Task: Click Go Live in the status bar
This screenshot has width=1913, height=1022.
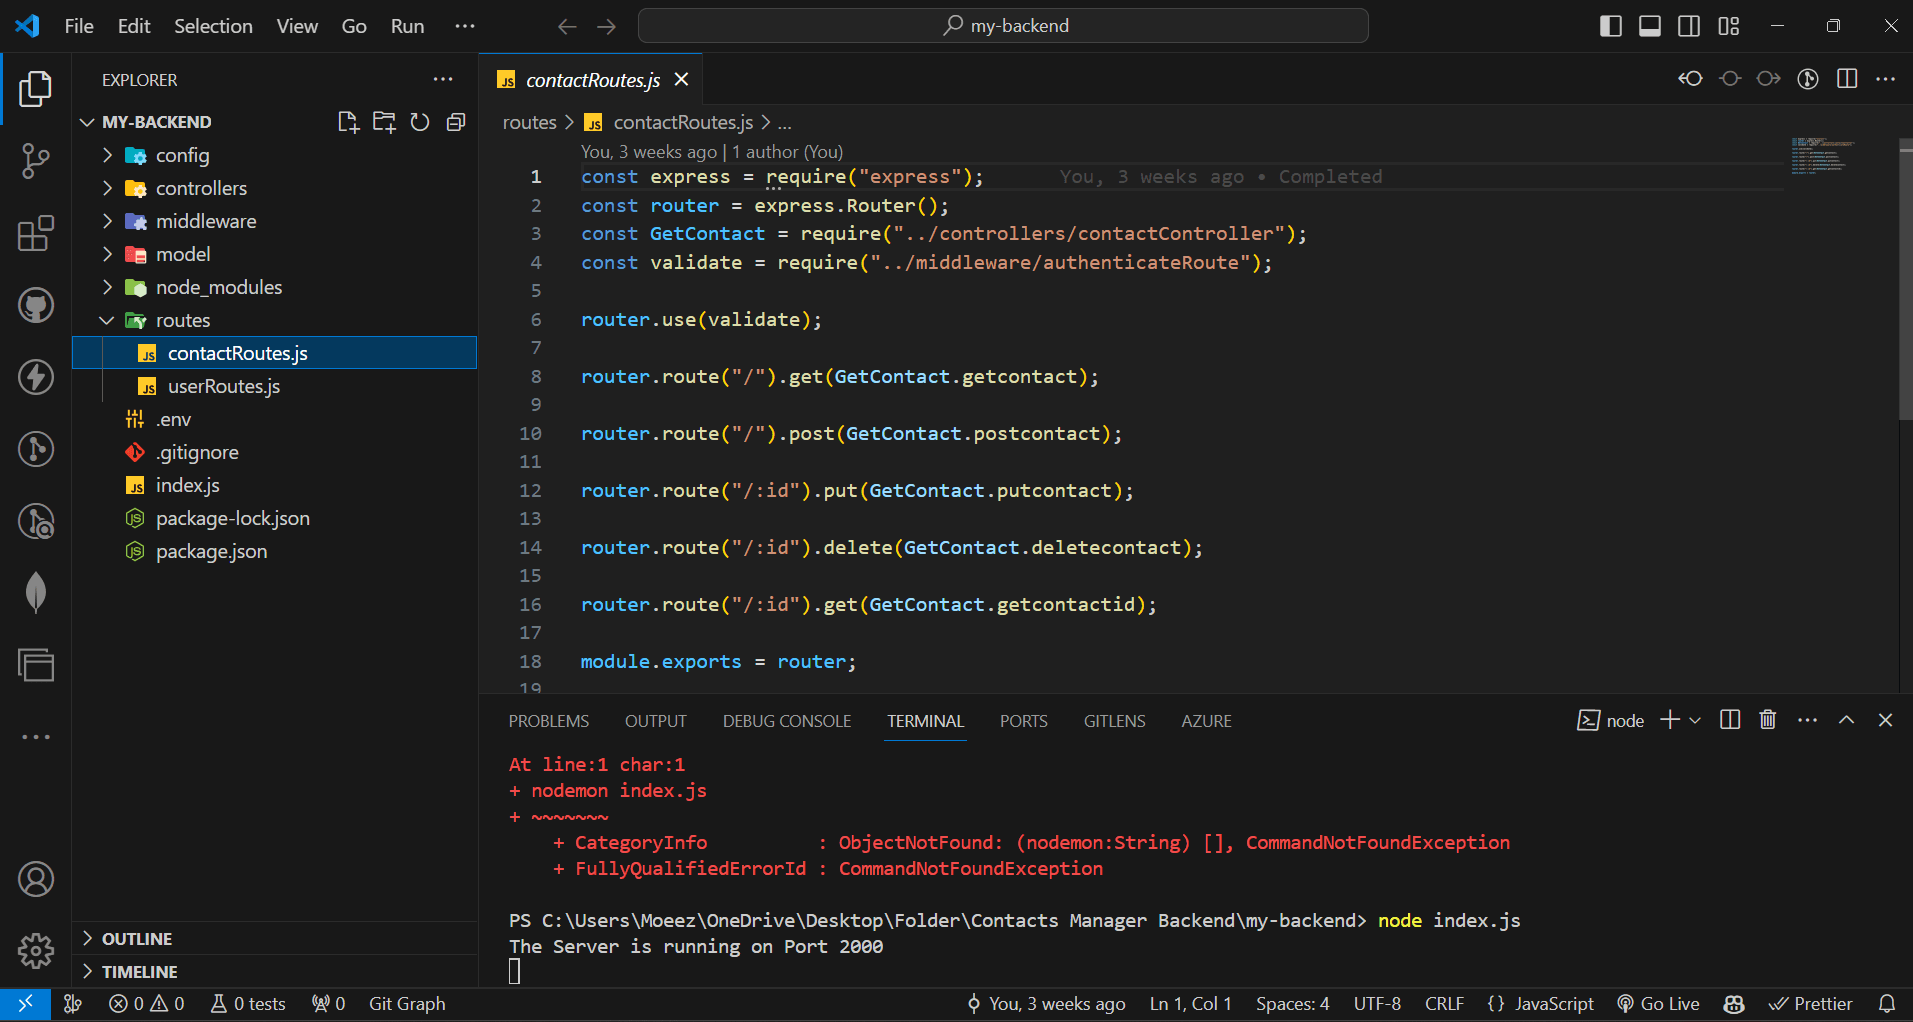Action: tap(1658, 1003)
